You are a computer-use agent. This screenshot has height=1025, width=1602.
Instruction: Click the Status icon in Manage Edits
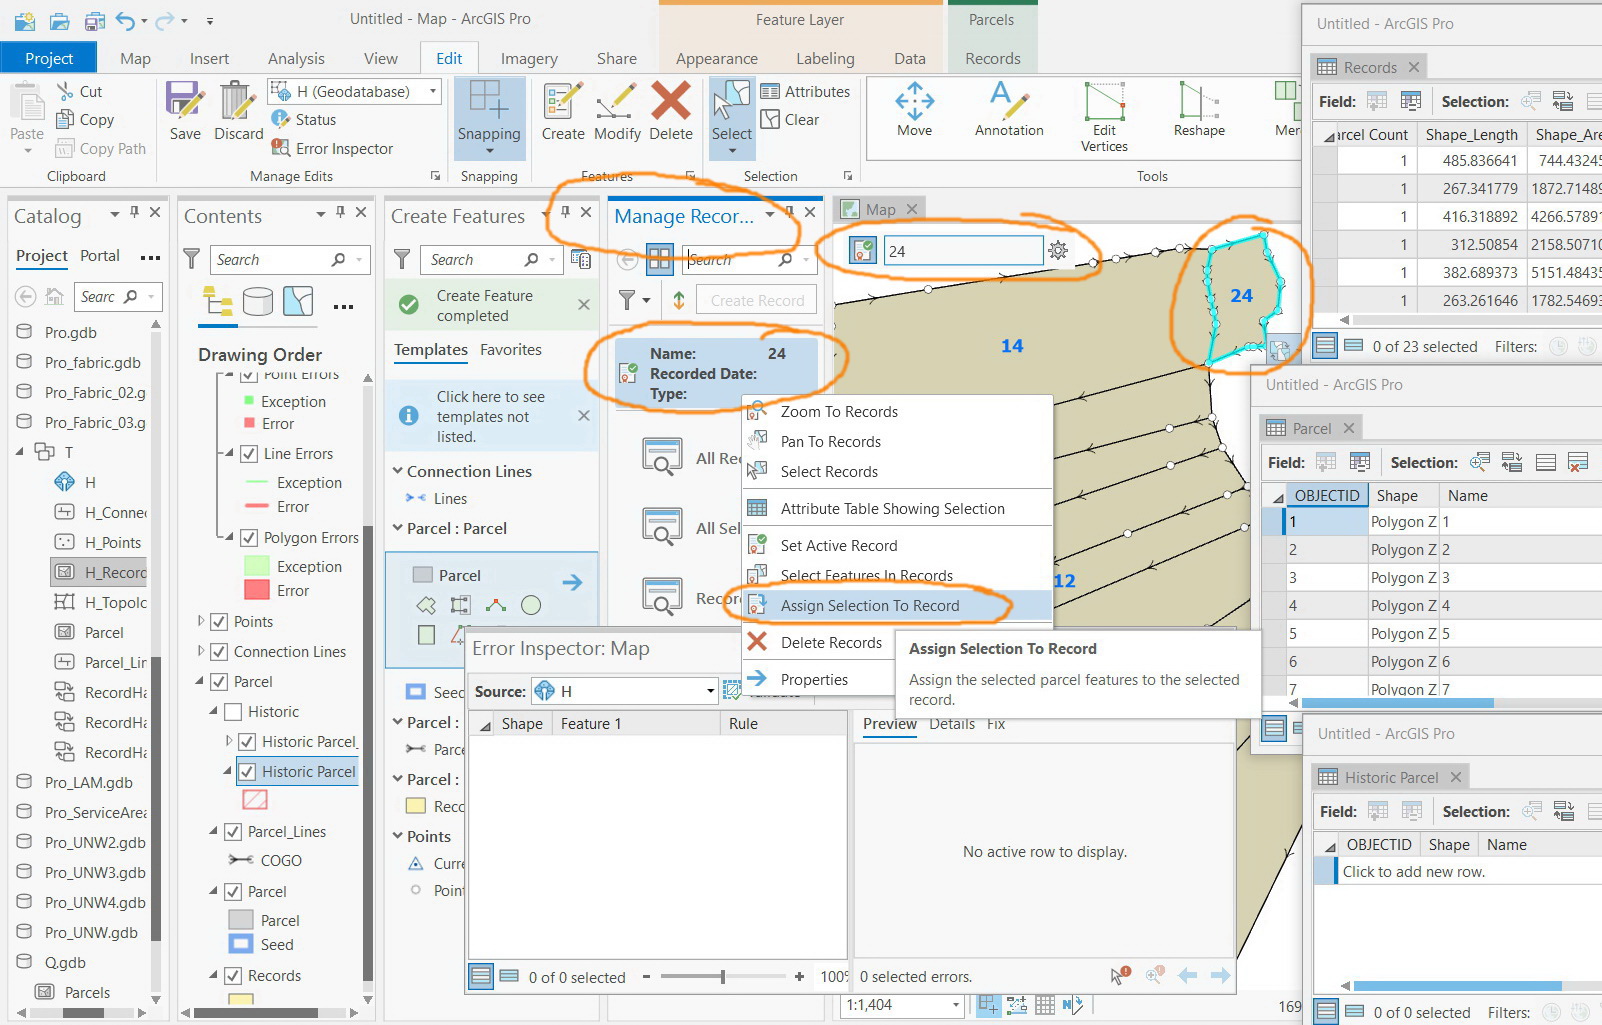pyautogui.click(x=281, y=119)
